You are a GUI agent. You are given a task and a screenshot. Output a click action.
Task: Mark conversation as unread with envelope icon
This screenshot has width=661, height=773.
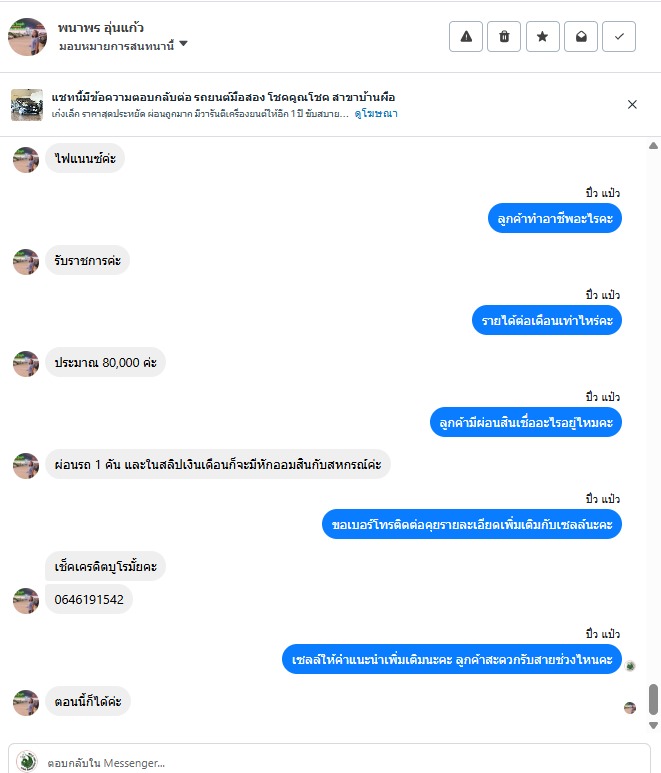pos(581,36)
